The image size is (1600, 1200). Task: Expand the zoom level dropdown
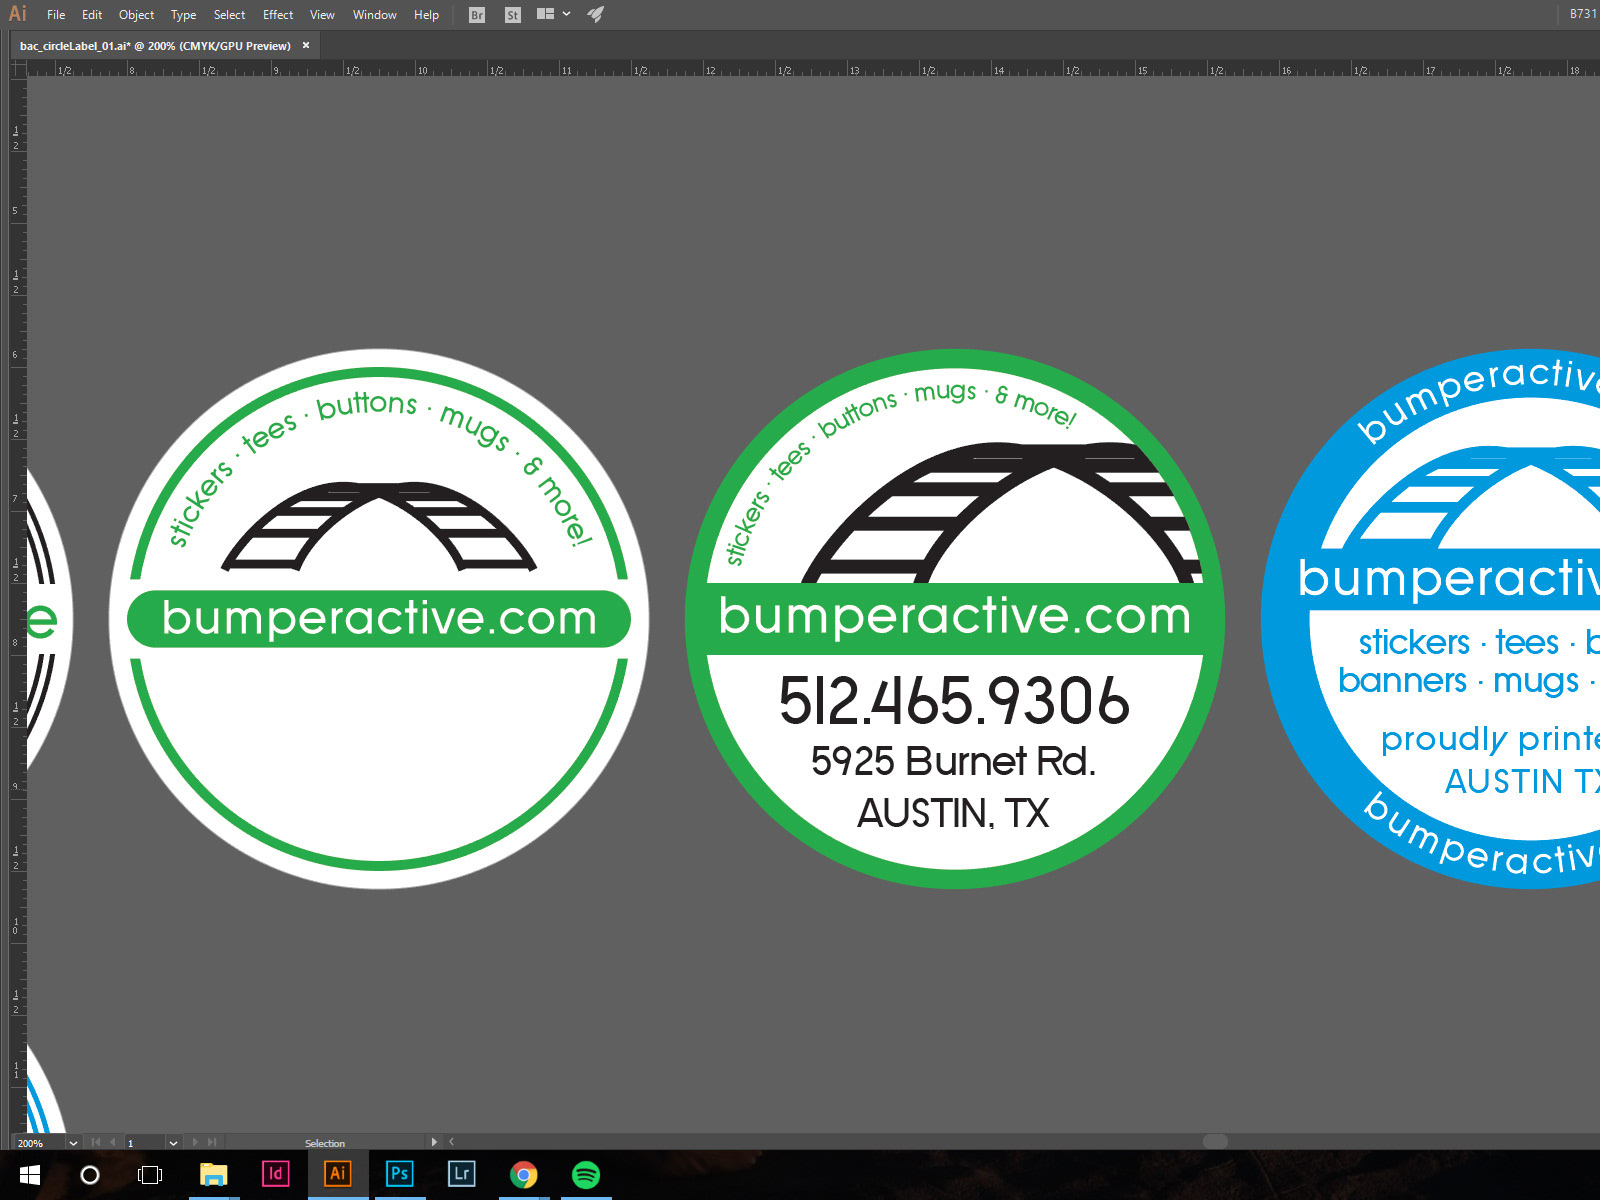[73, 1143]
